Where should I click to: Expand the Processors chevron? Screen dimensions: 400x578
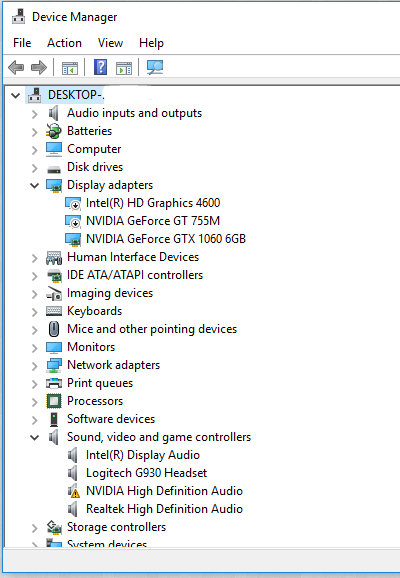point(34,402)
